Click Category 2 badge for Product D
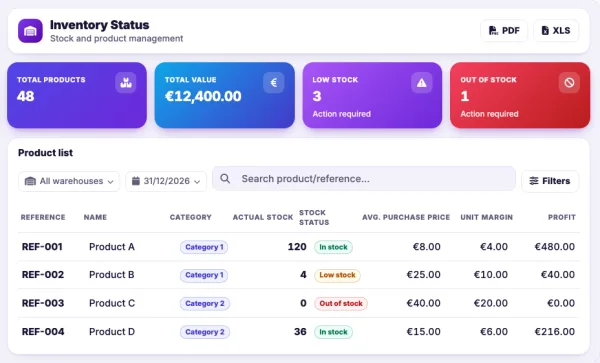Viewport: 600px width, 363px height. 205,332
